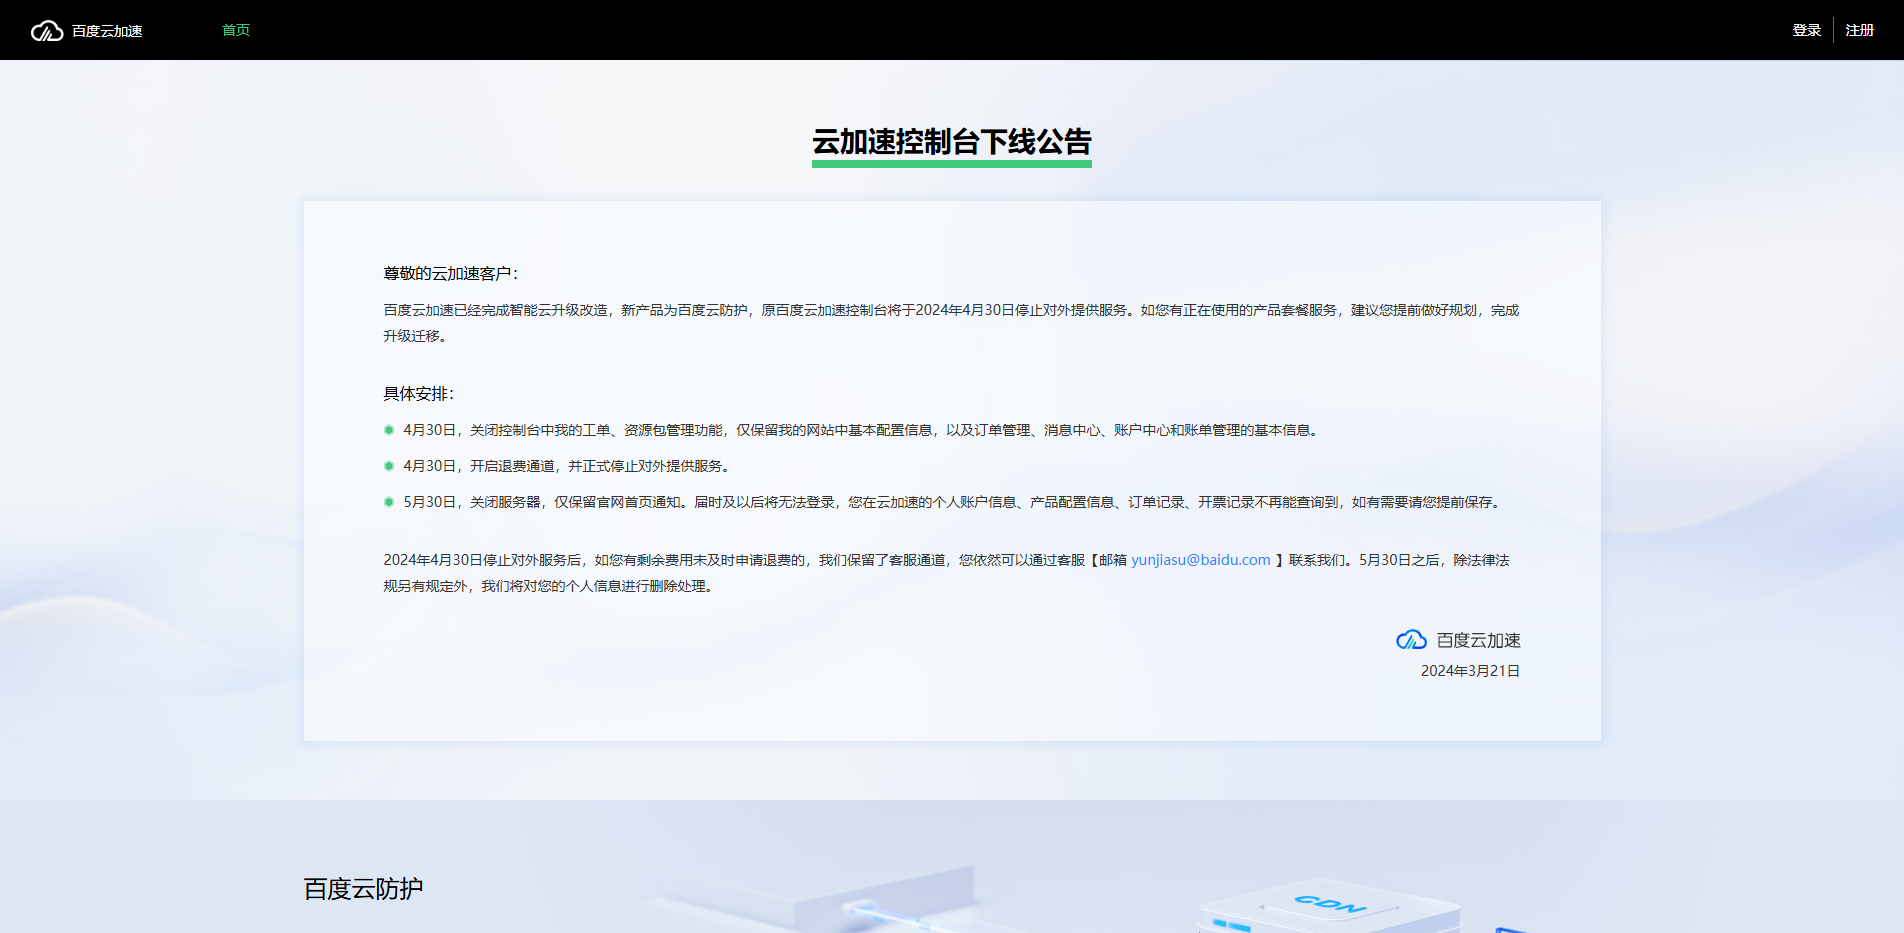Click the green bullet beside 5月30日 item
Image resolution: width=1904 pixels, height=933 pixels.
click(388, 502)
